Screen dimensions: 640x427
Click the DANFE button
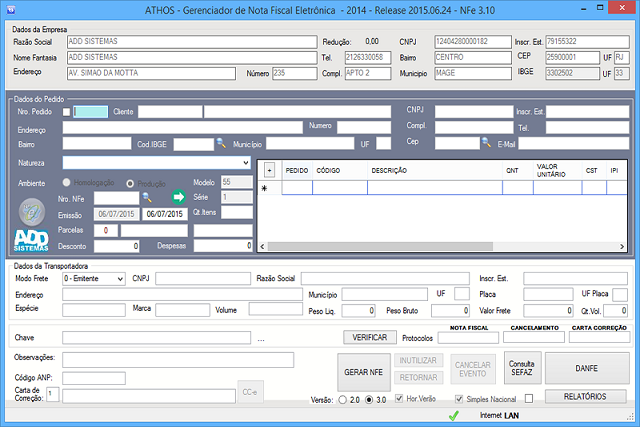[587, 368]
